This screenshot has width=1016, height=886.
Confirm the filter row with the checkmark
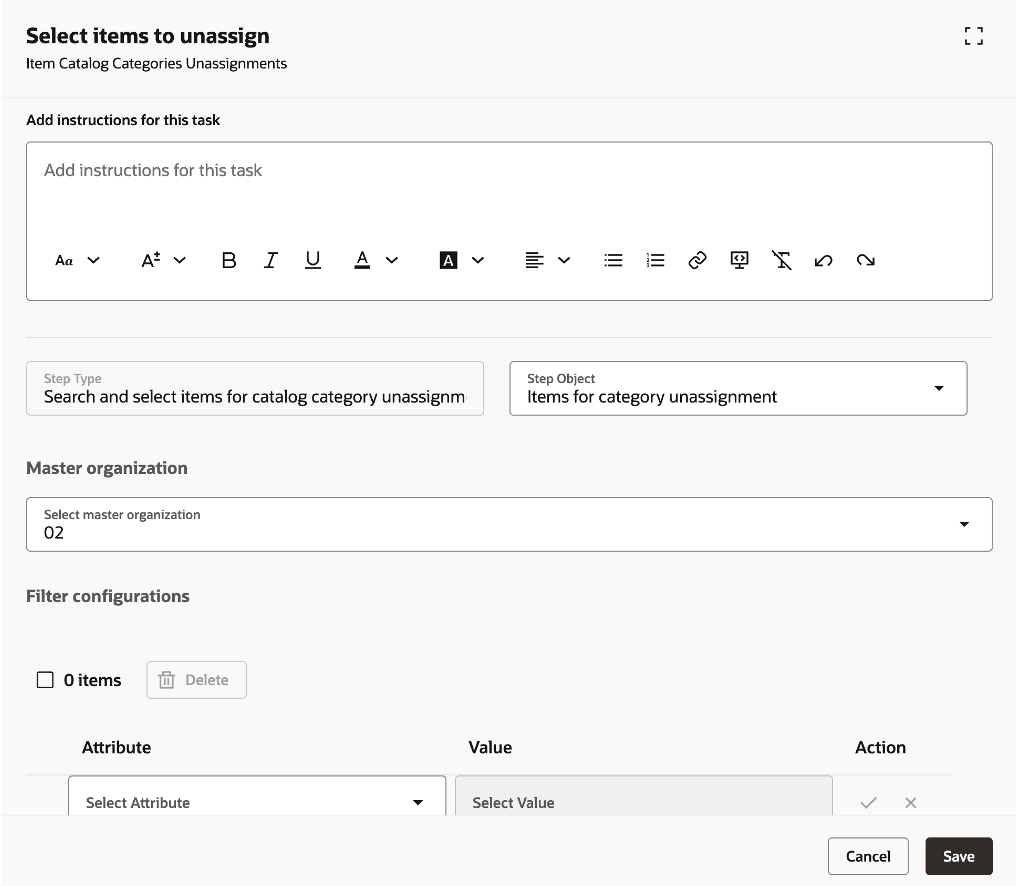(x=868, y=802)
